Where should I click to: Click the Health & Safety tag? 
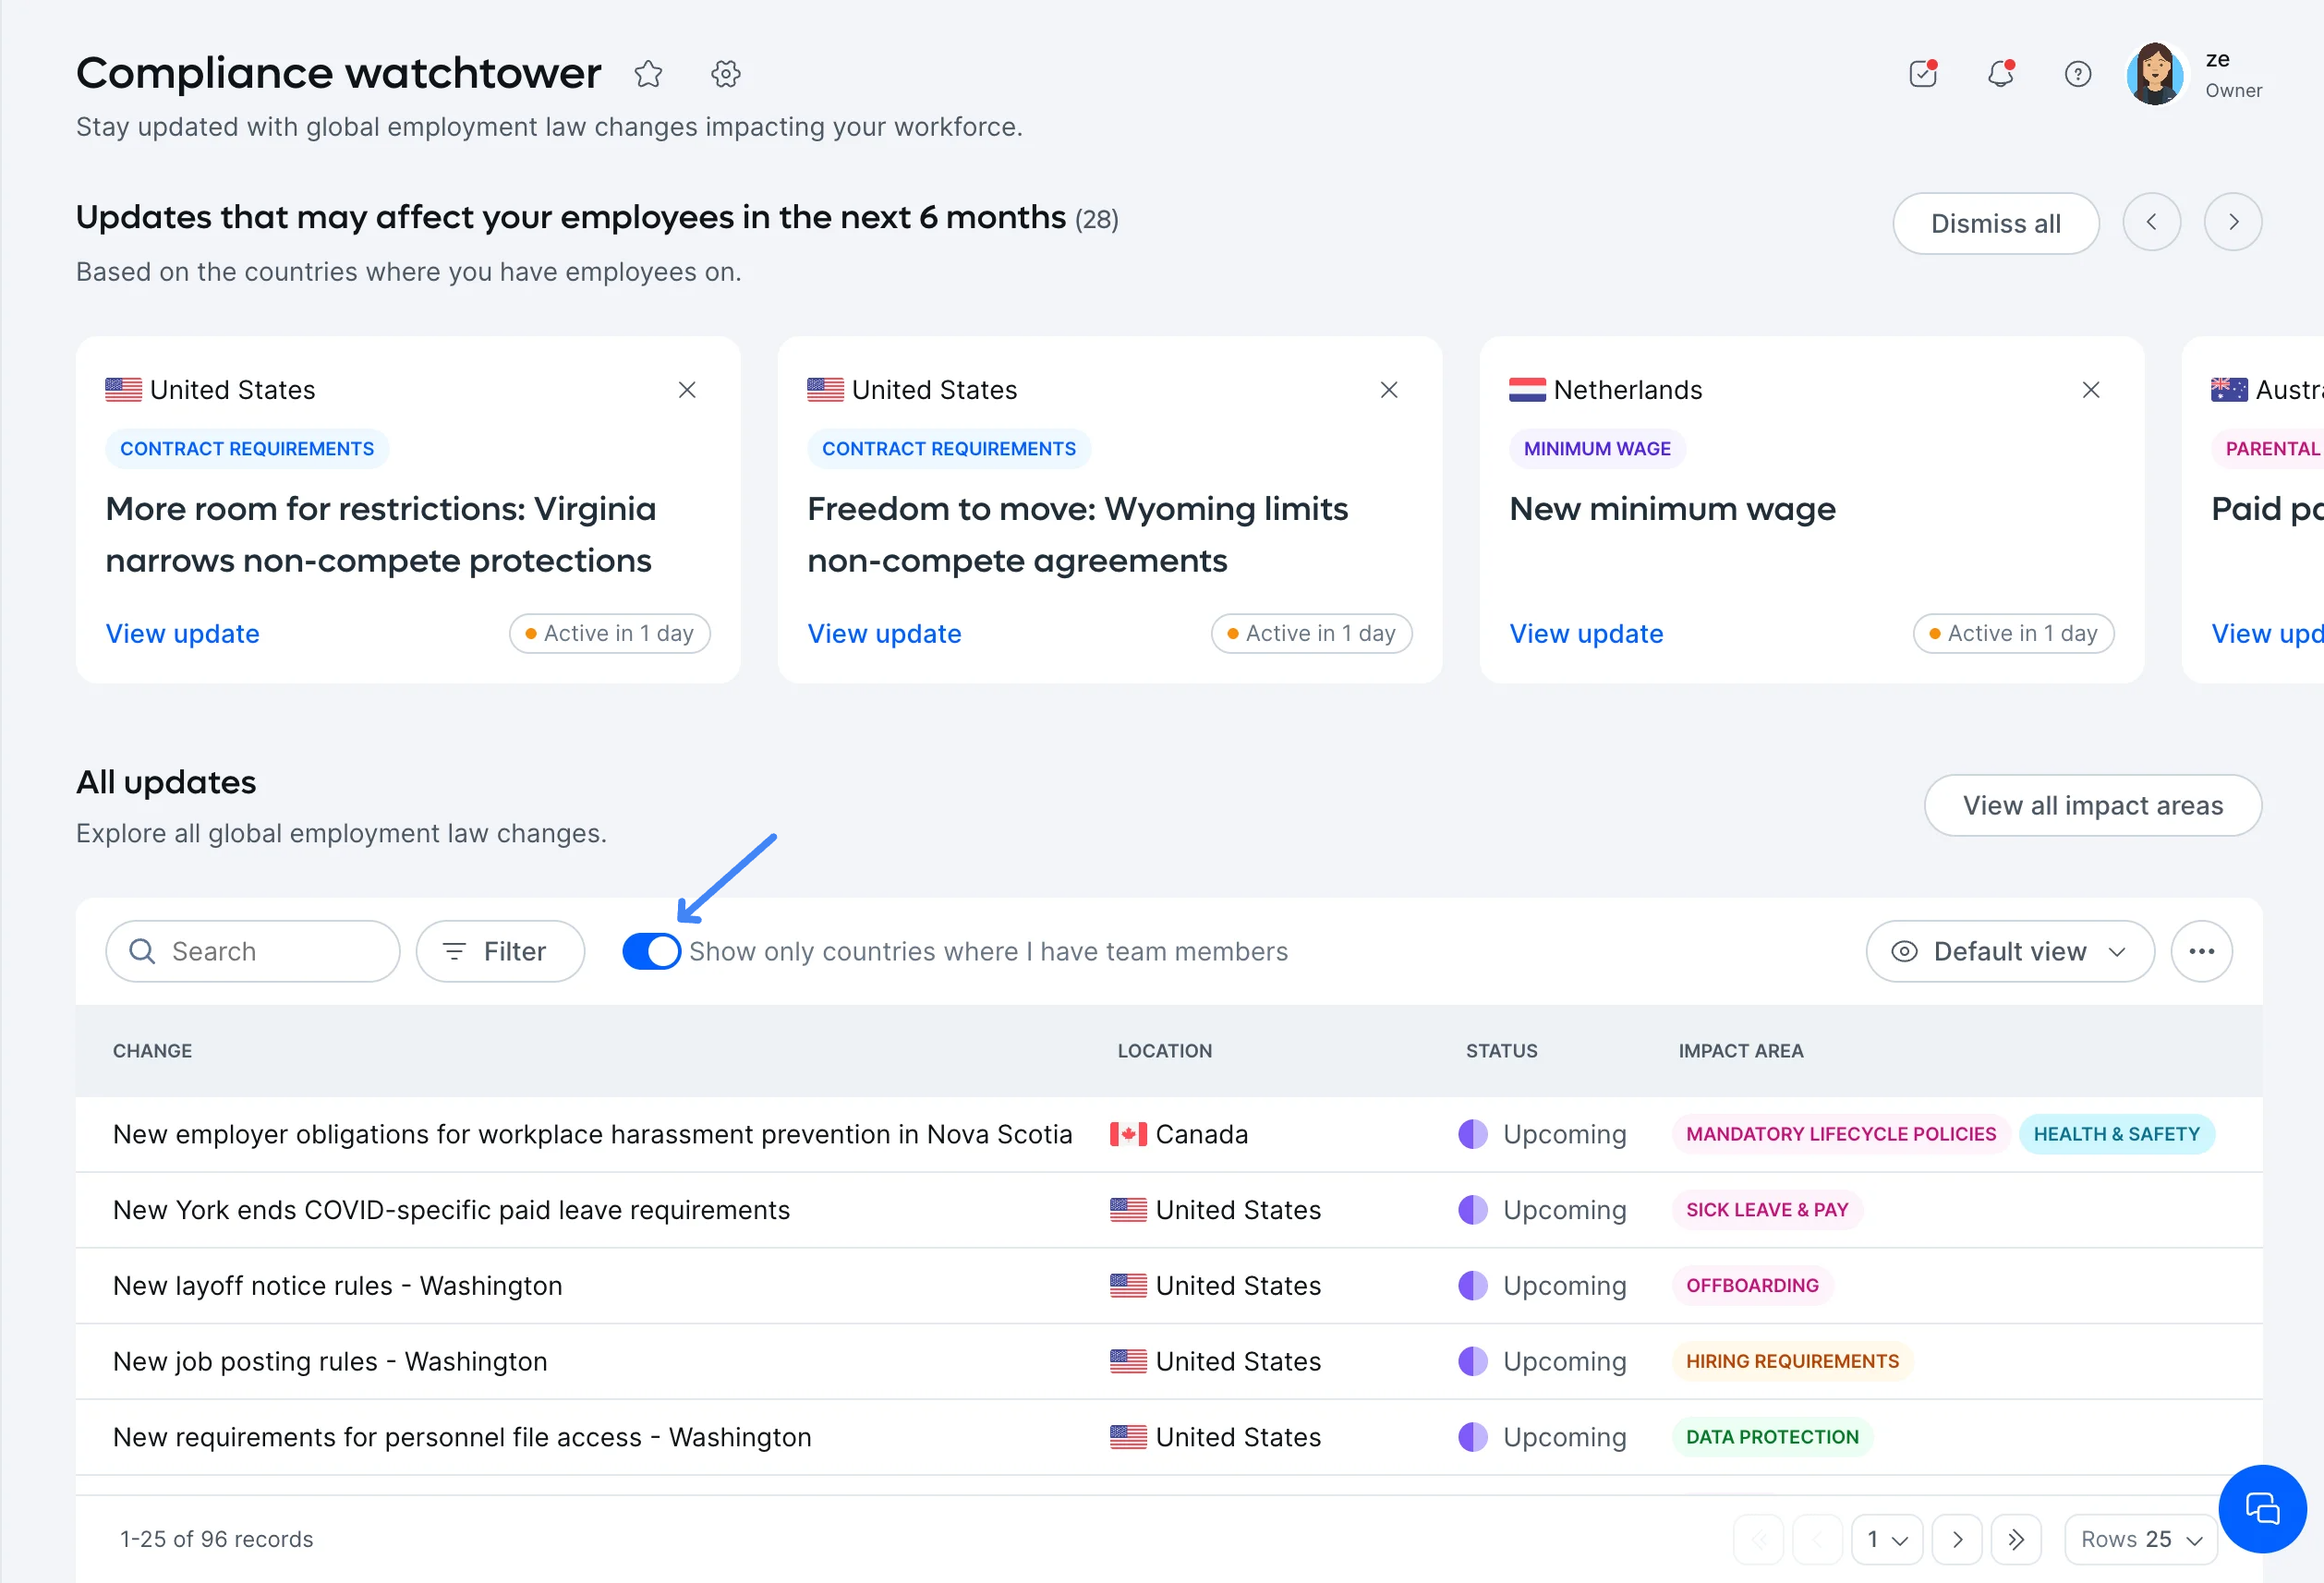[x=2116, y=1134]
